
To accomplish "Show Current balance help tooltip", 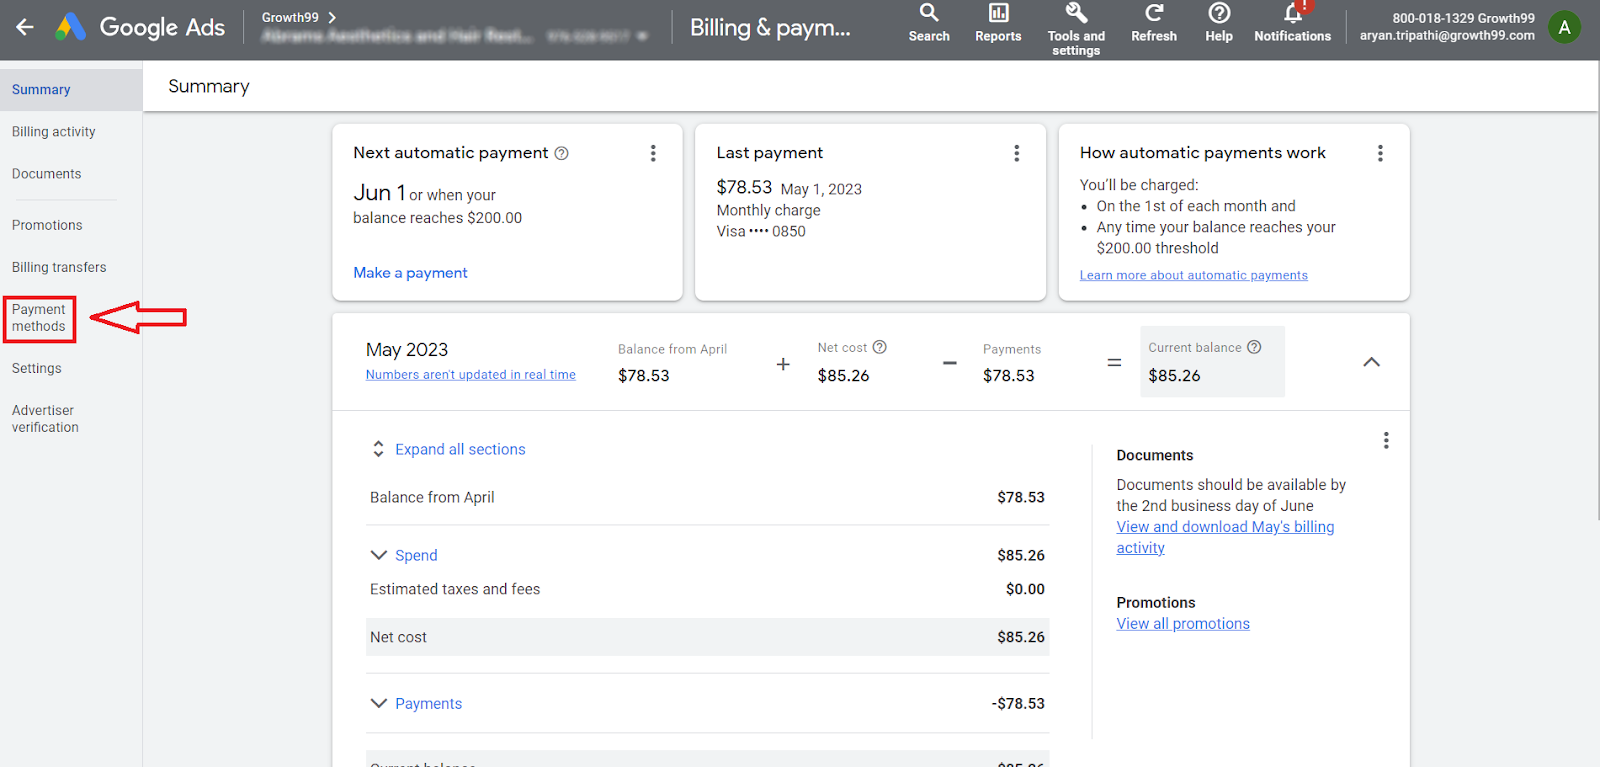I will [1254, 347].
